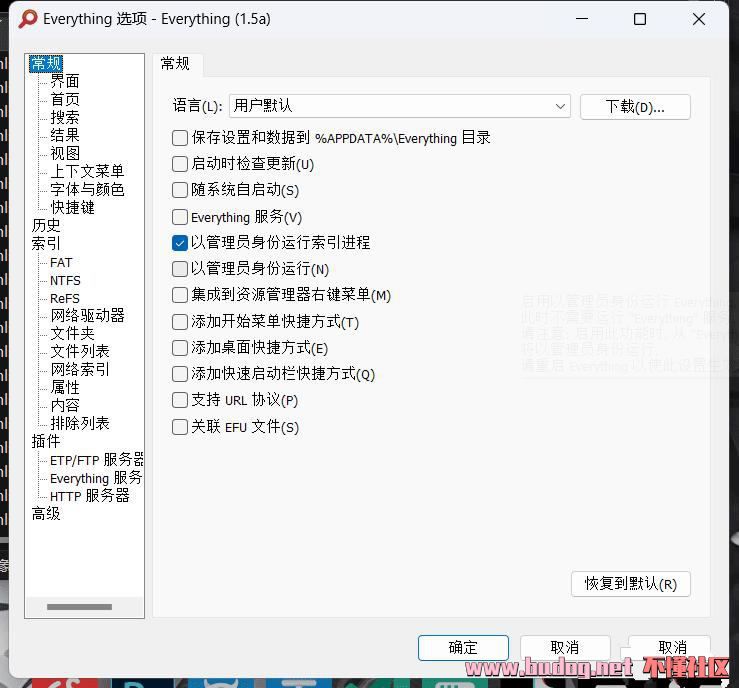Close the Everything options dialog
This screenshot has height=688, width=739.
(699, 19)
